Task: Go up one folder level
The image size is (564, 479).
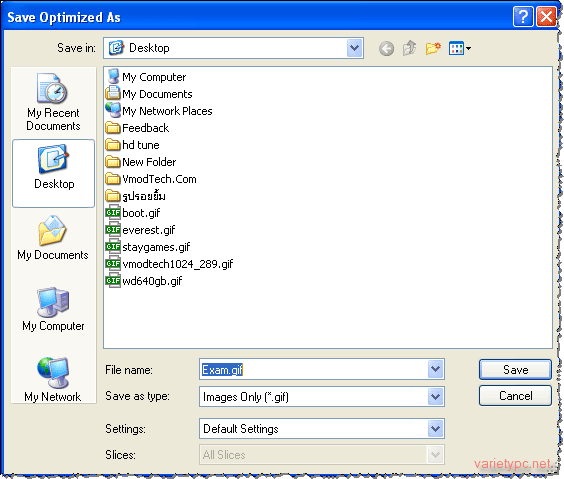Action: [x=410, y=48]
